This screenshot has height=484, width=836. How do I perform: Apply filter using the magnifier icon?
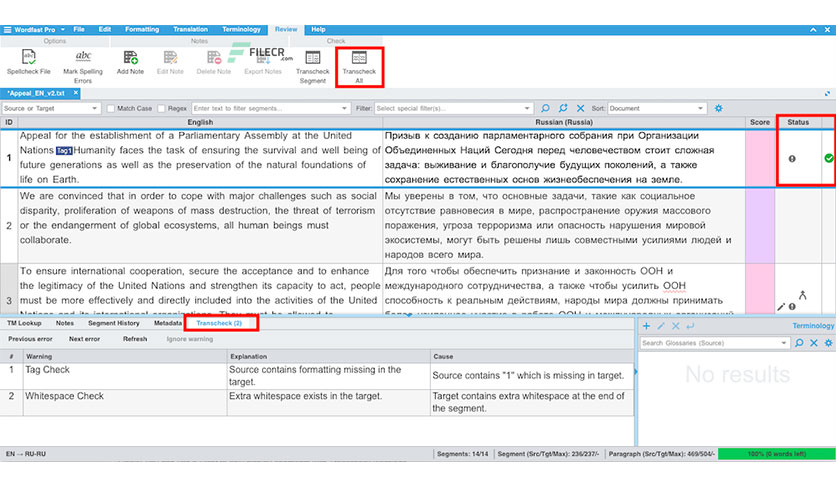click(545, 108)
